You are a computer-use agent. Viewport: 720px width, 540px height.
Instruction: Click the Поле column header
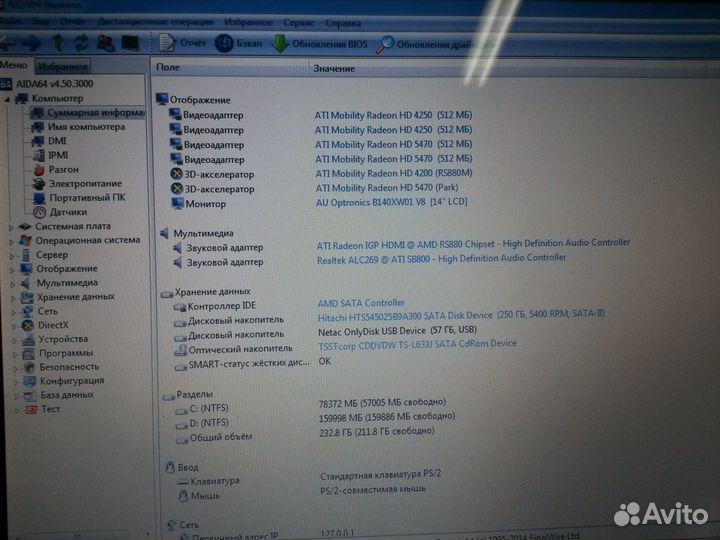click(230, 68)
